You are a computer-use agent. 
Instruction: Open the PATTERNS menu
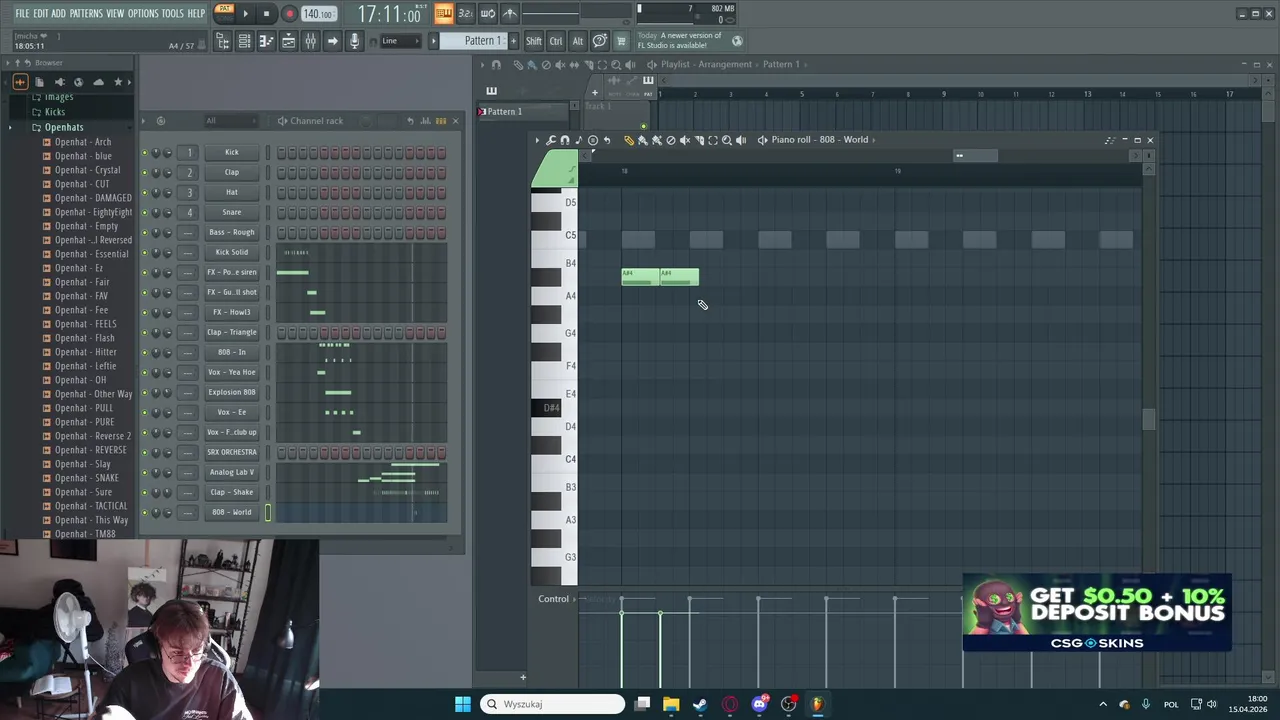pos(86,13)
